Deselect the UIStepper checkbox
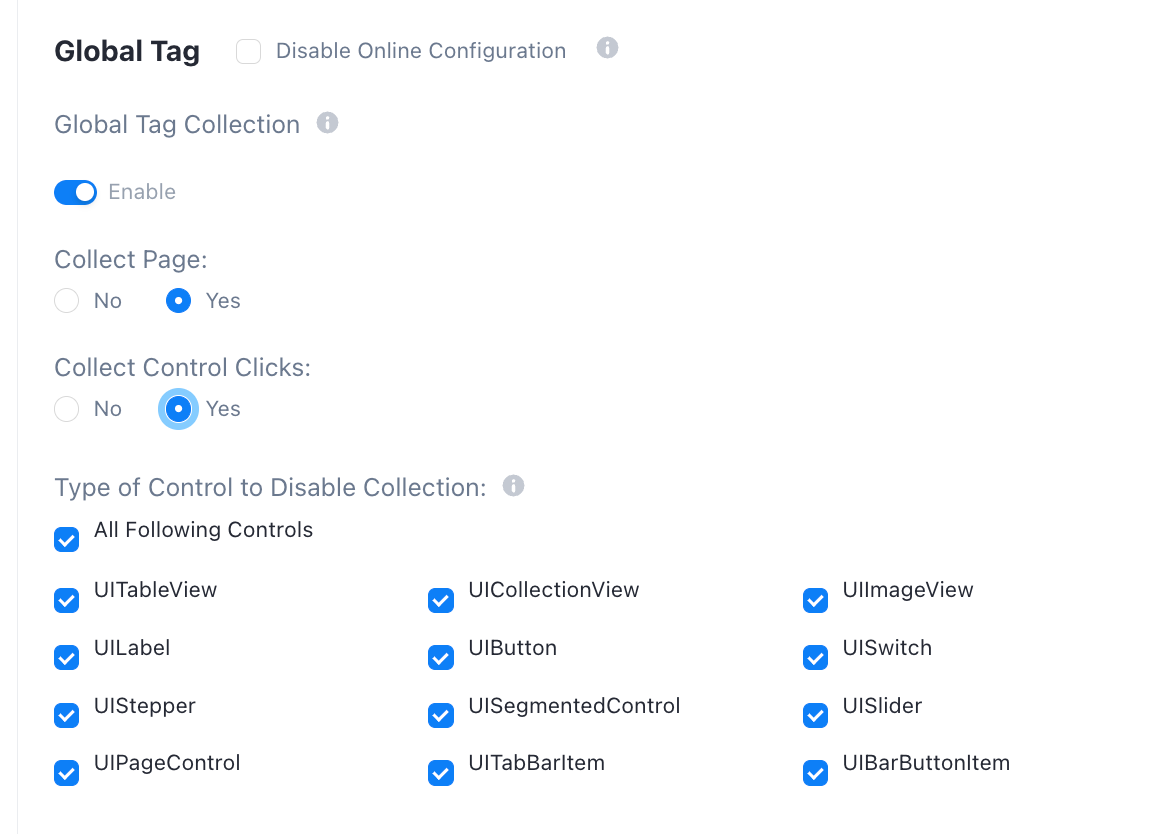The width and height of the screenshot is (1162, 834). click(x=67, y=715)
